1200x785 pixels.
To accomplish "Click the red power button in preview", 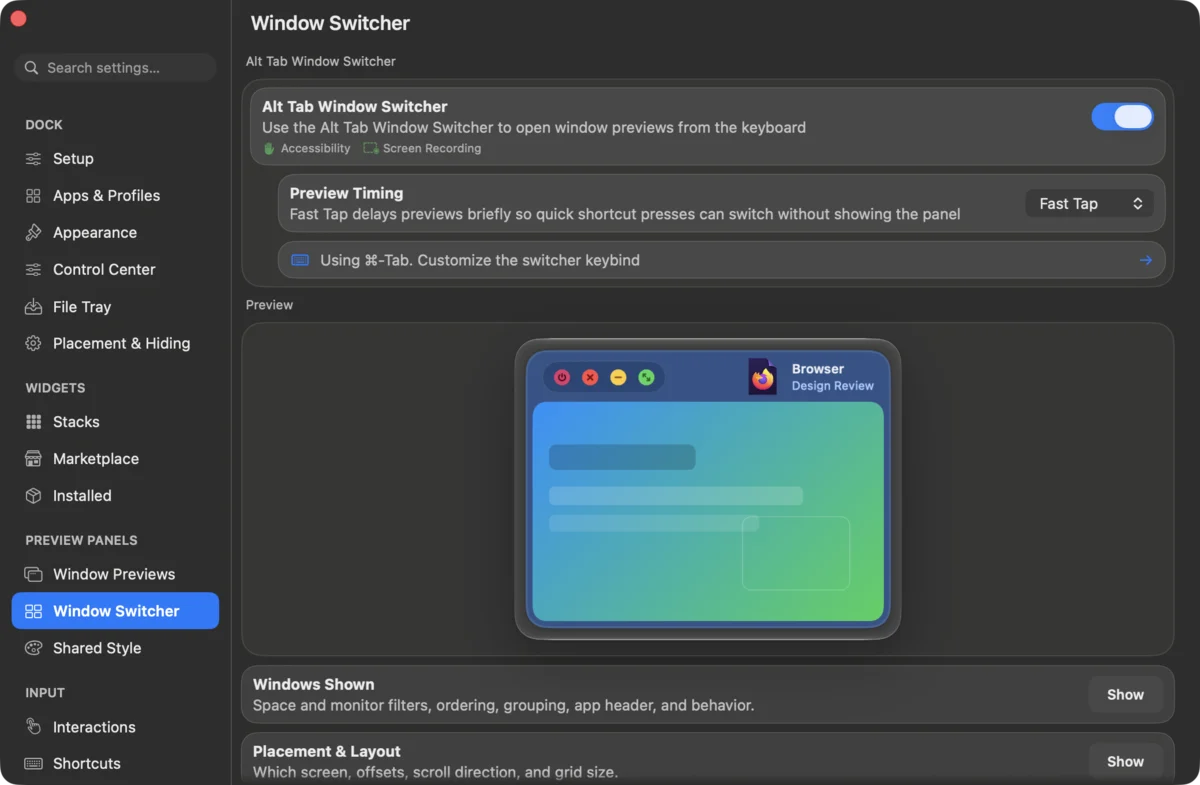I will coord(562,377).
